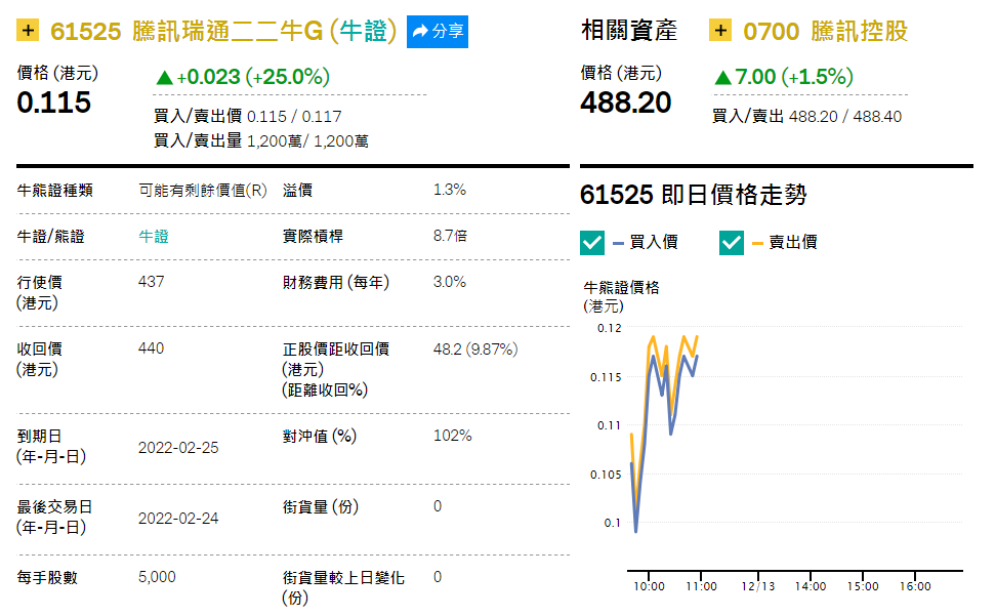Click the green up arrow beside 7.00
Image resolution: width=994 pixels, height=616 pixels.
[x=723, y=78]
